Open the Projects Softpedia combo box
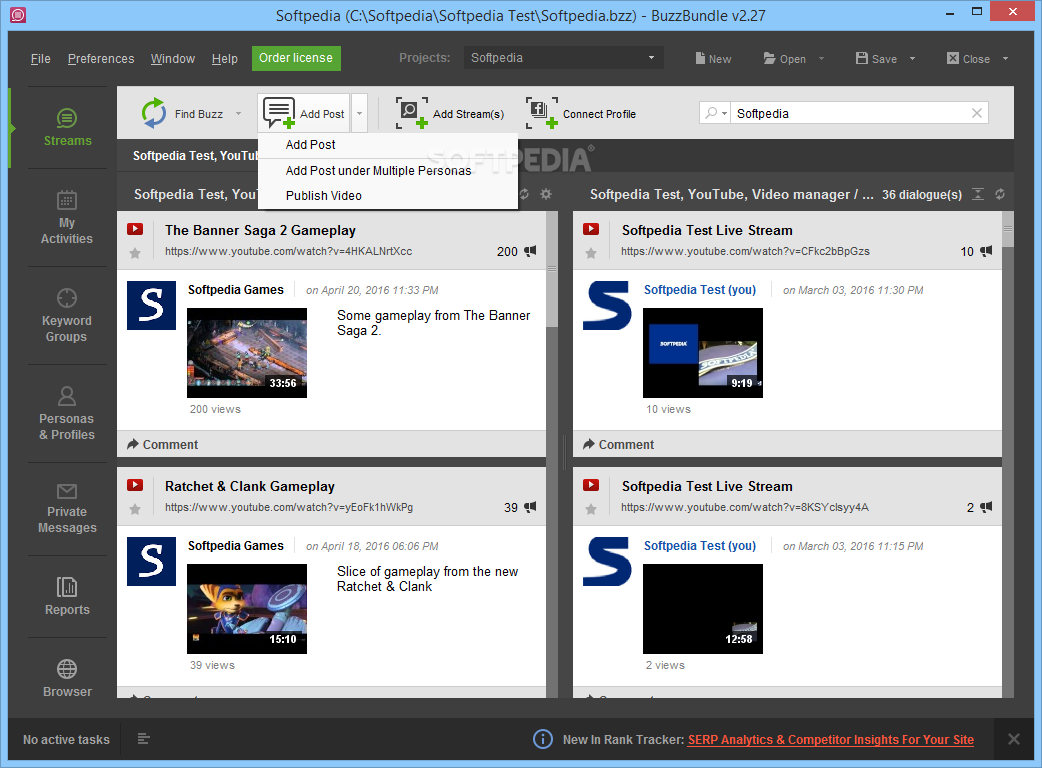 563,58
